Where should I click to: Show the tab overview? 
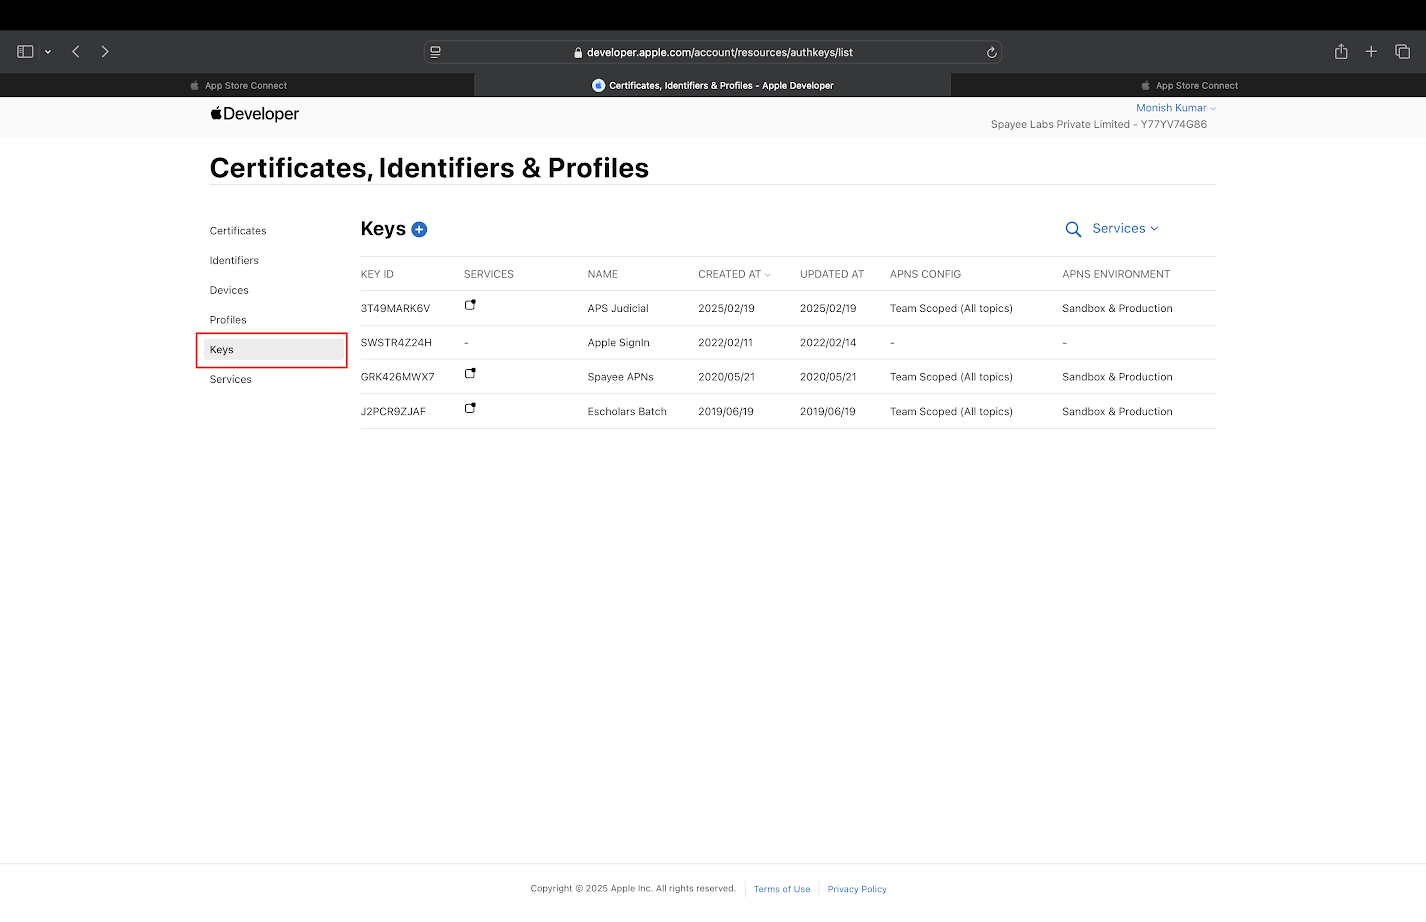point(1402,52)
